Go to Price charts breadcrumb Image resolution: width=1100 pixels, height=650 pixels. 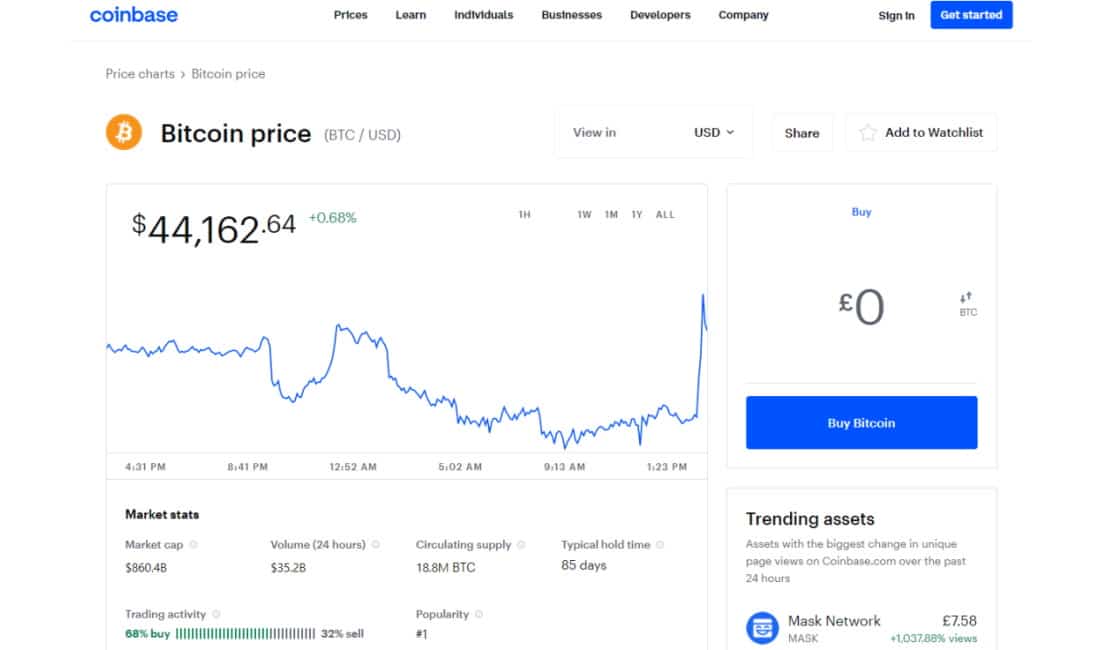pyautogui.click(x=140, y=74)
